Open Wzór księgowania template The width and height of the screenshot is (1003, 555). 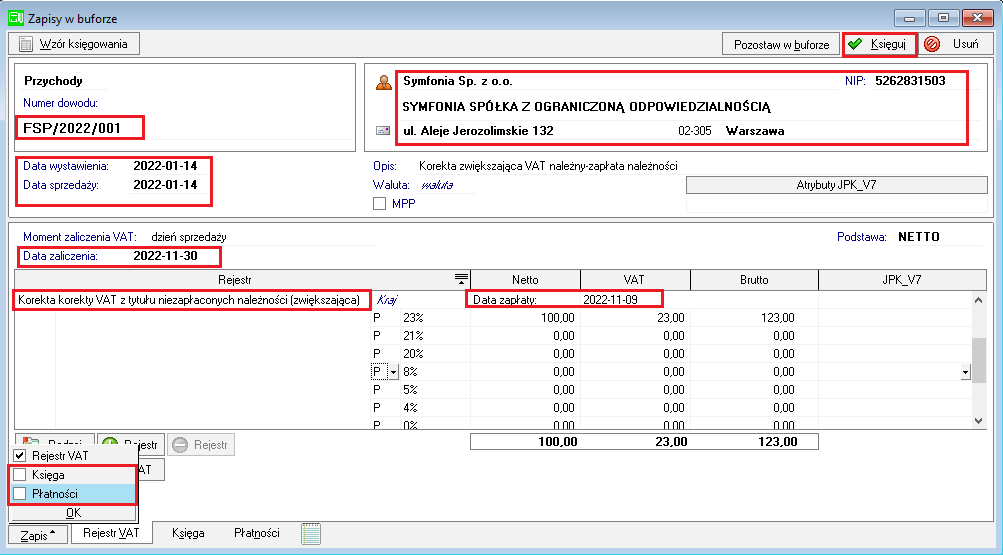coord(74,44)
